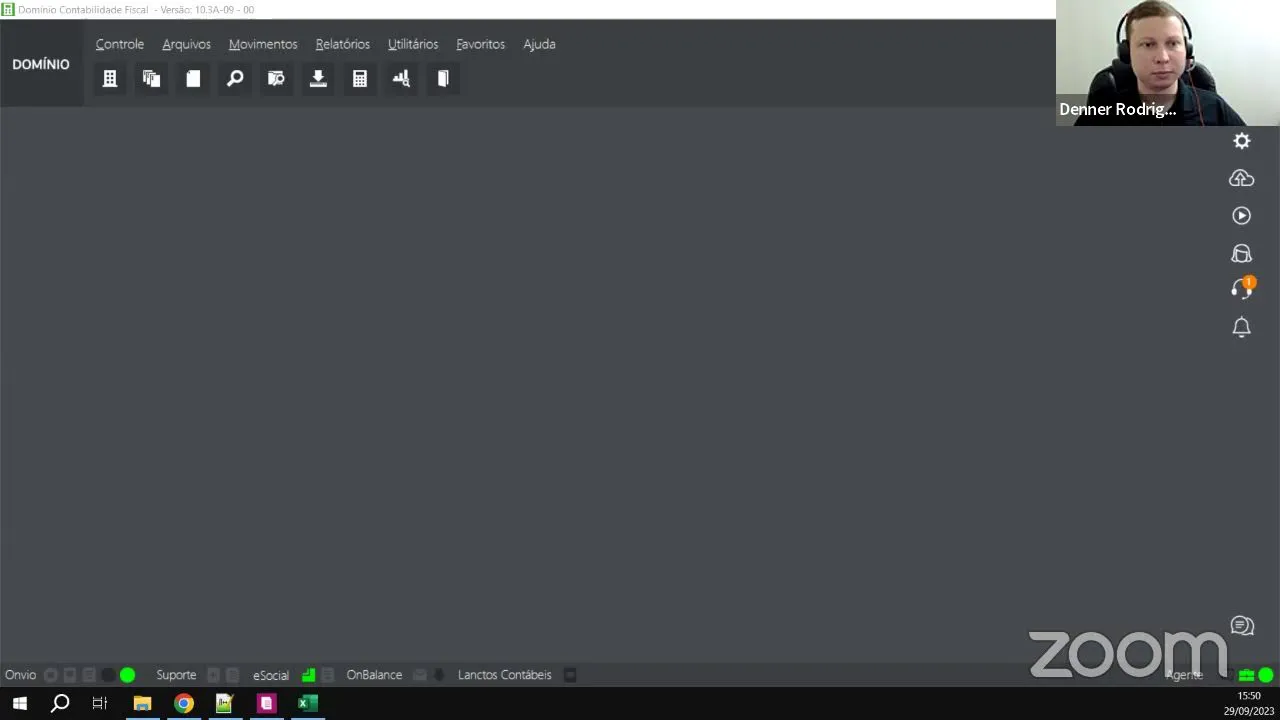Open Task View on the taskbar
This screenshot has height=720, width=1280.
coord(100,703)
